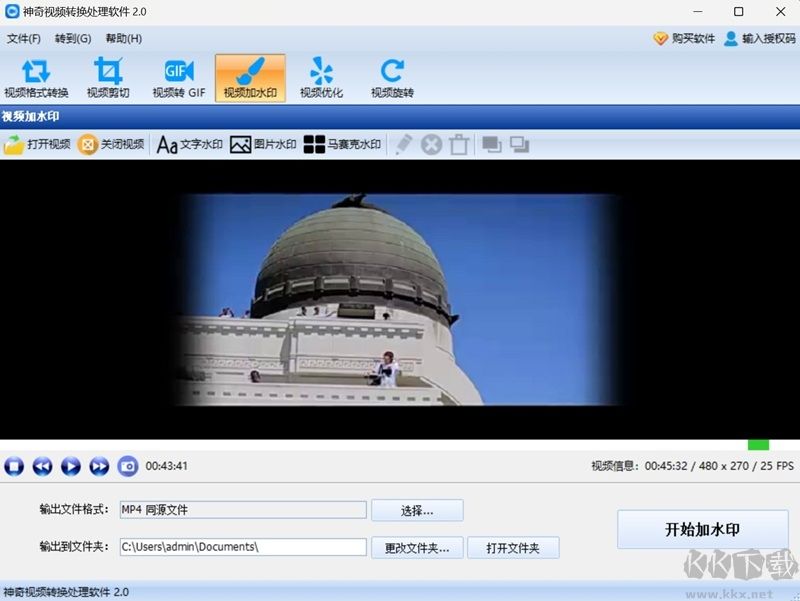This screenshot has height=601, width=800.
Task: Click 打开文件夹 button
Action: 513,548
